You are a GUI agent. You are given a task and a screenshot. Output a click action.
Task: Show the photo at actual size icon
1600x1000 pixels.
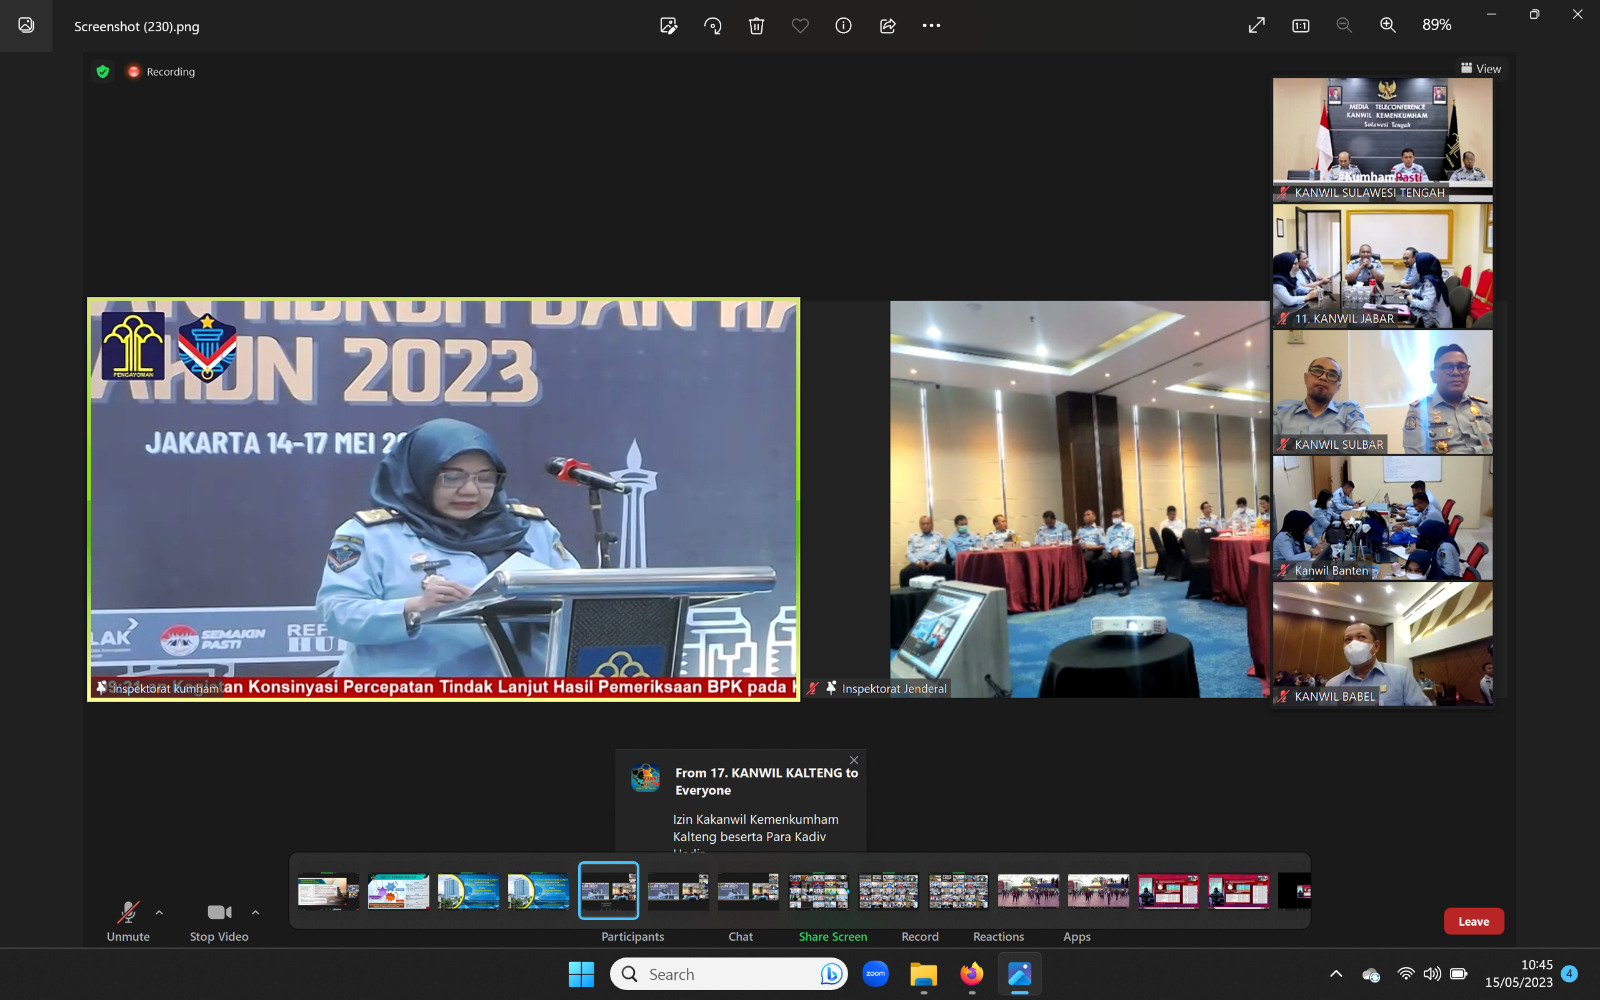[x=1301, y=26]
